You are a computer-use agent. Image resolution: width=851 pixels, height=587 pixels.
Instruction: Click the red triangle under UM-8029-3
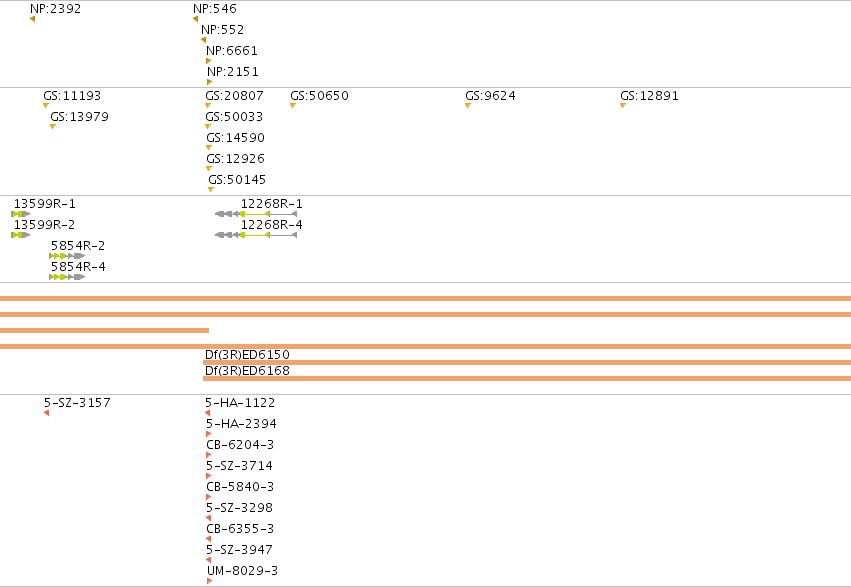[x=209, y=581]
